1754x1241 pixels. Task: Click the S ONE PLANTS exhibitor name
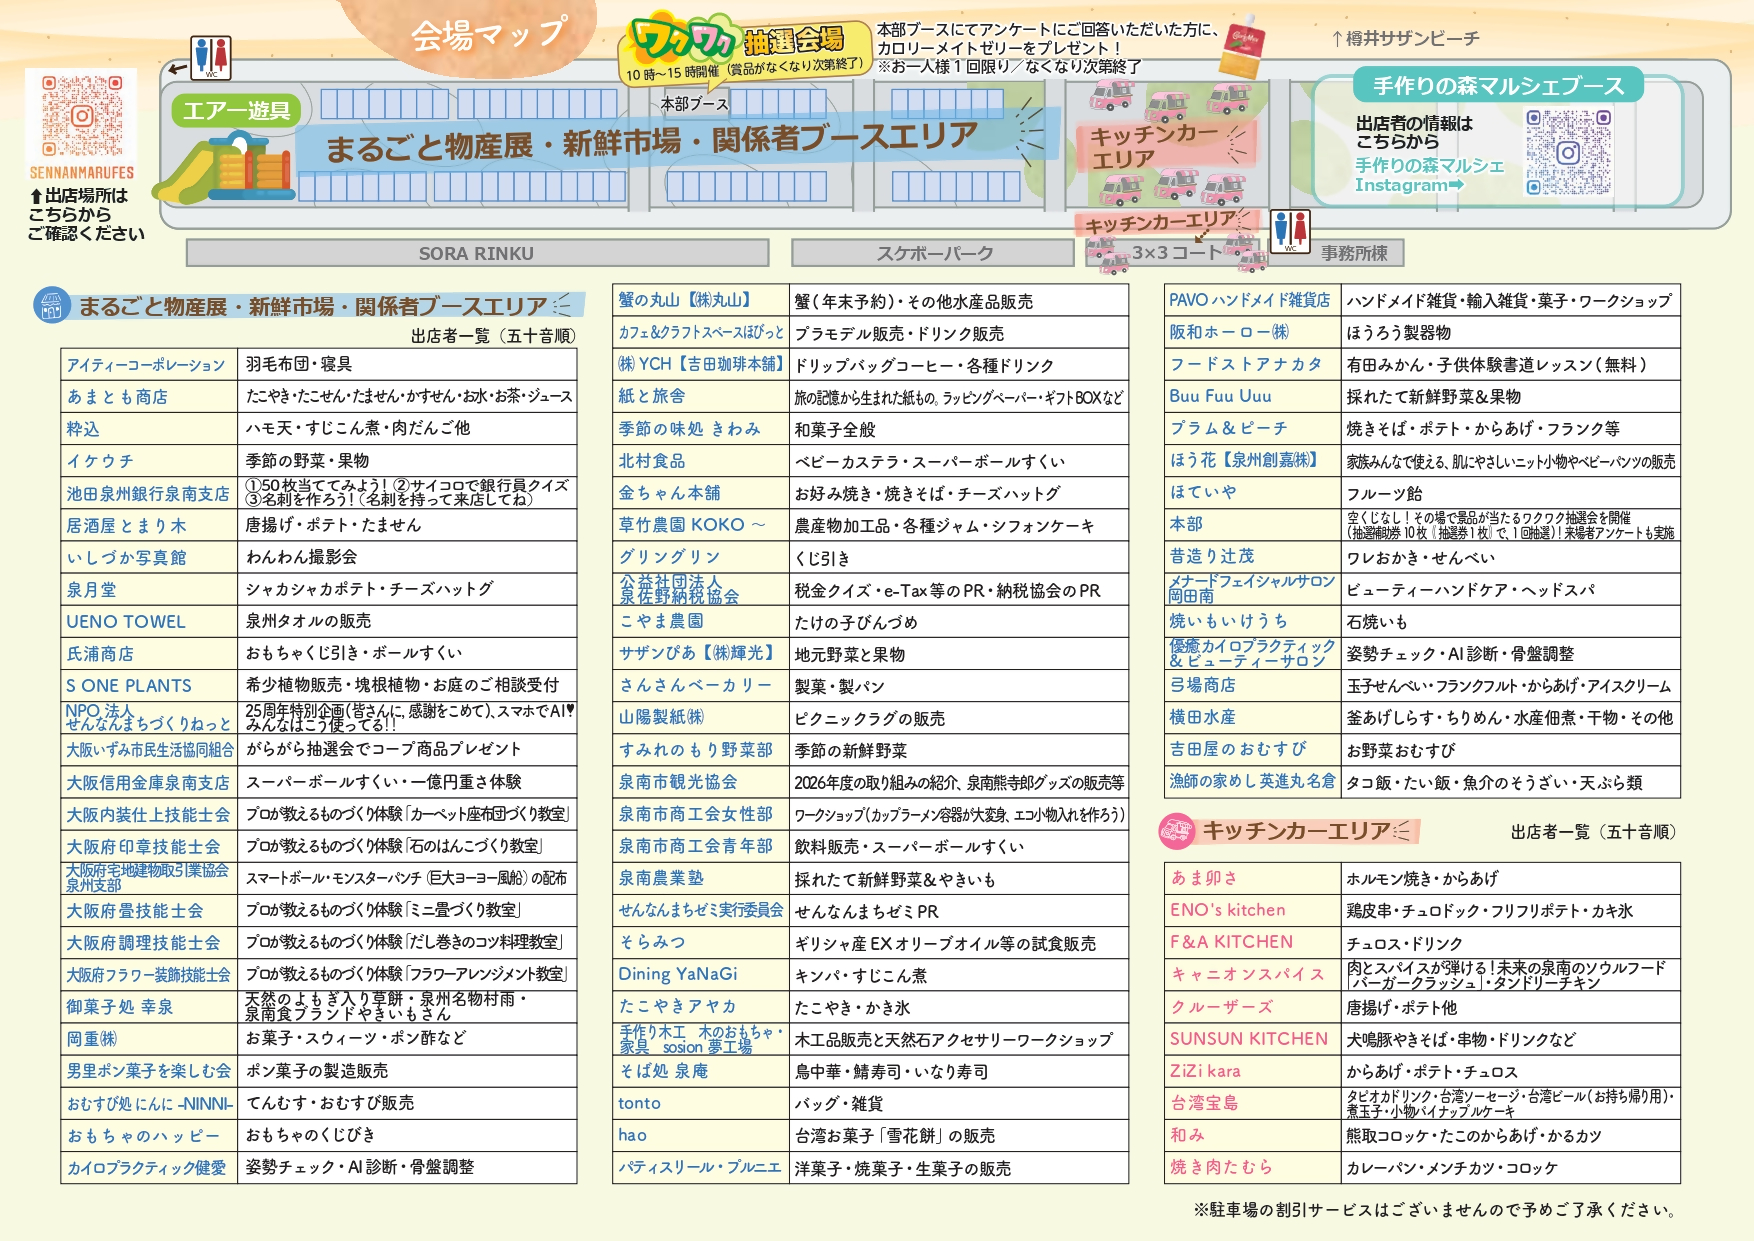[129, 686]
